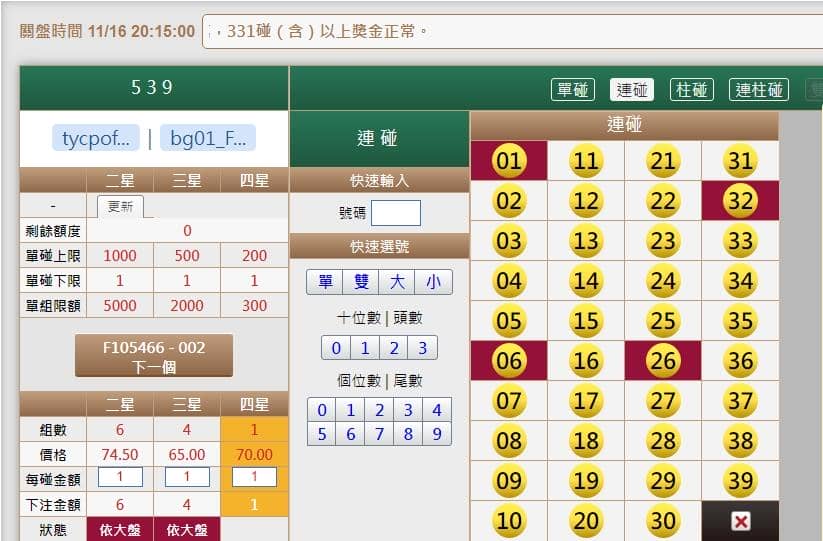Pick number ball 02

pos(509,200)
